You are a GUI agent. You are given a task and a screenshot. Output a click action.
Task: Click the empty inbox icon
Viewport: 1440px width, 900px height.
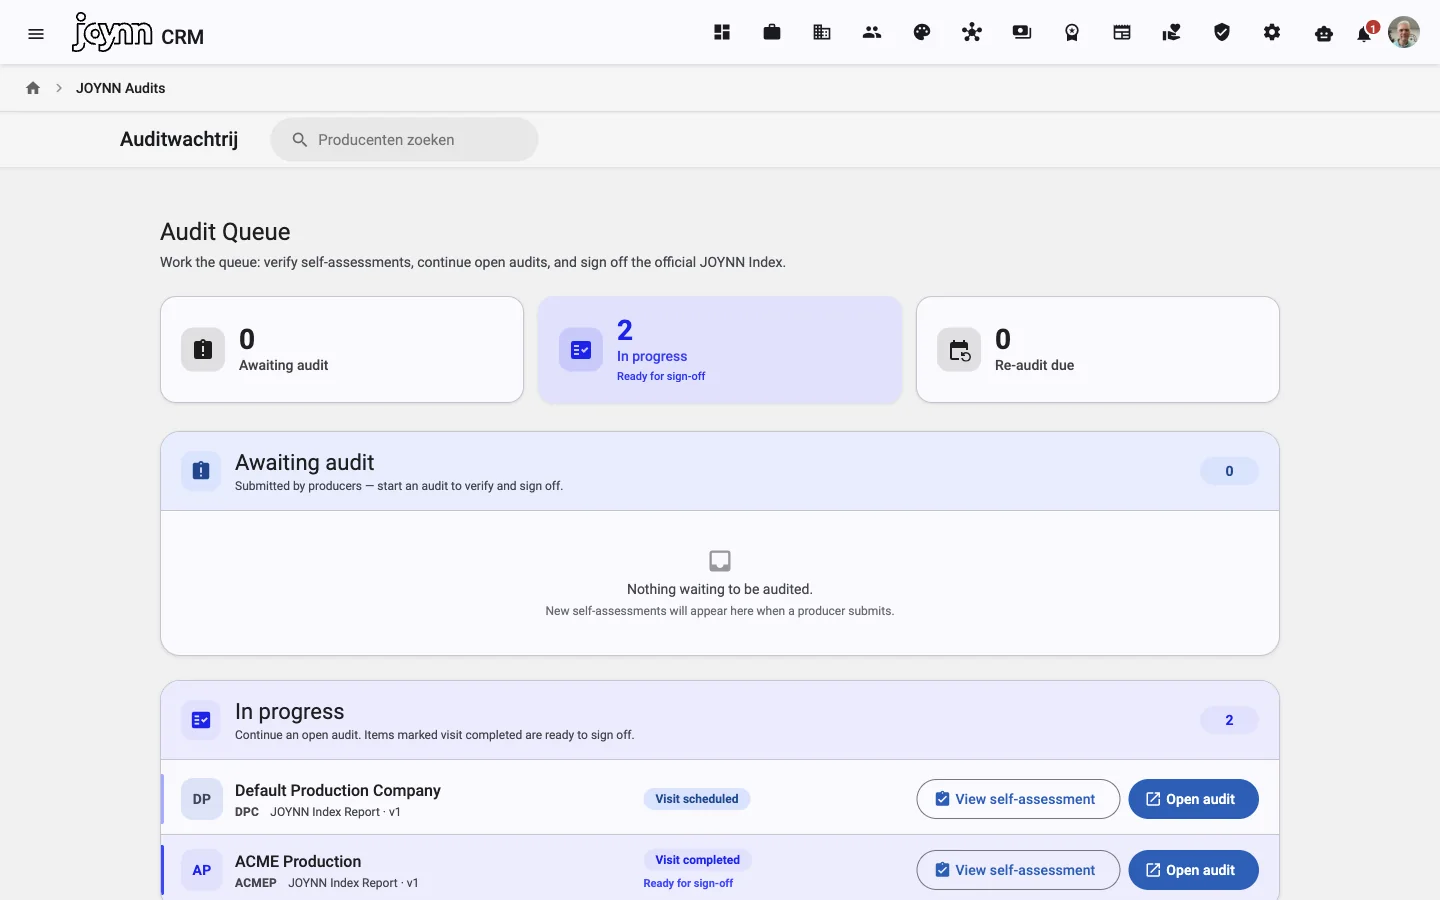click(x=720, y=560)
